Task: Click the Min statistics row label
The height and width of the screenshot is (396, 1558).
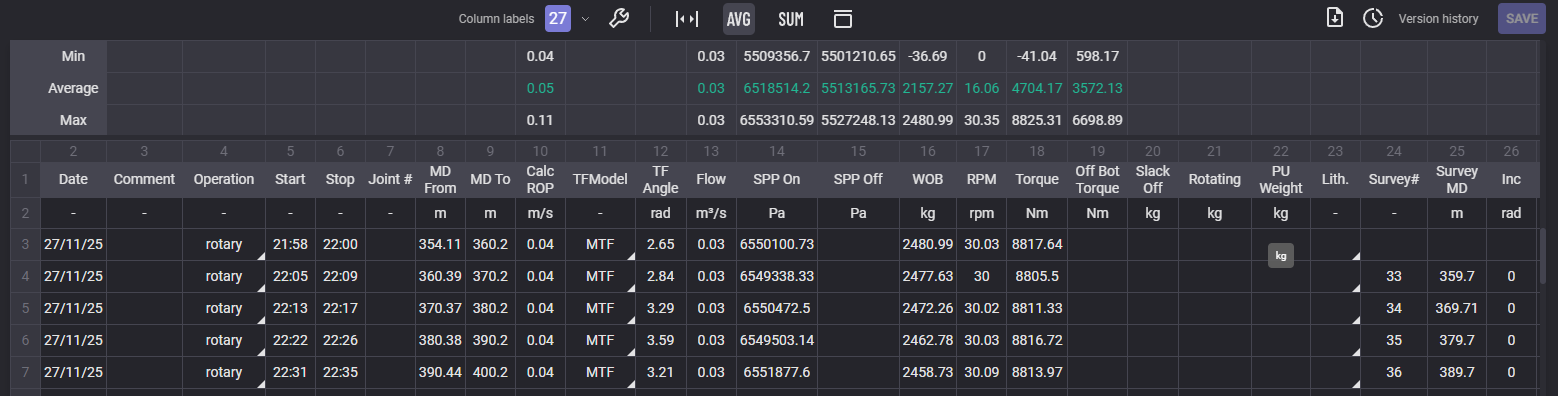Action: [x=73, y=56]
